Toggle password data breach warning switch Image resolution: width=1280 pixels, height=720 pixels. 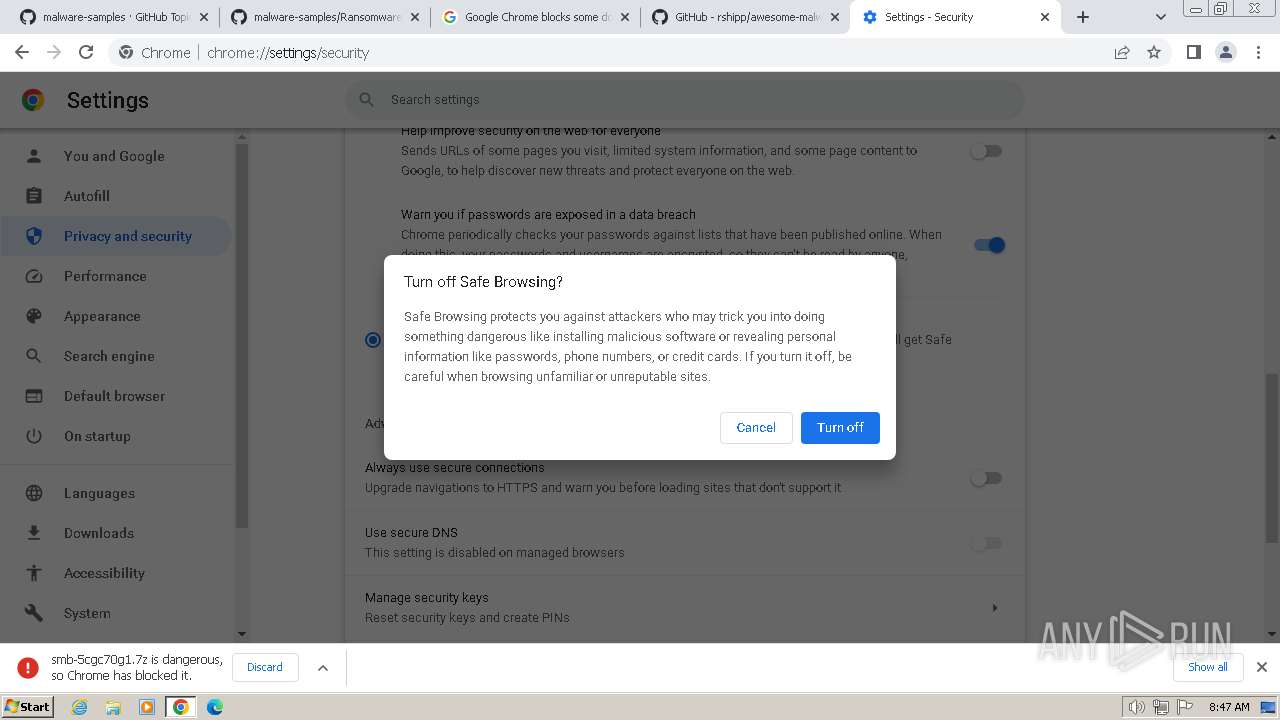click(x=989, y=245)
